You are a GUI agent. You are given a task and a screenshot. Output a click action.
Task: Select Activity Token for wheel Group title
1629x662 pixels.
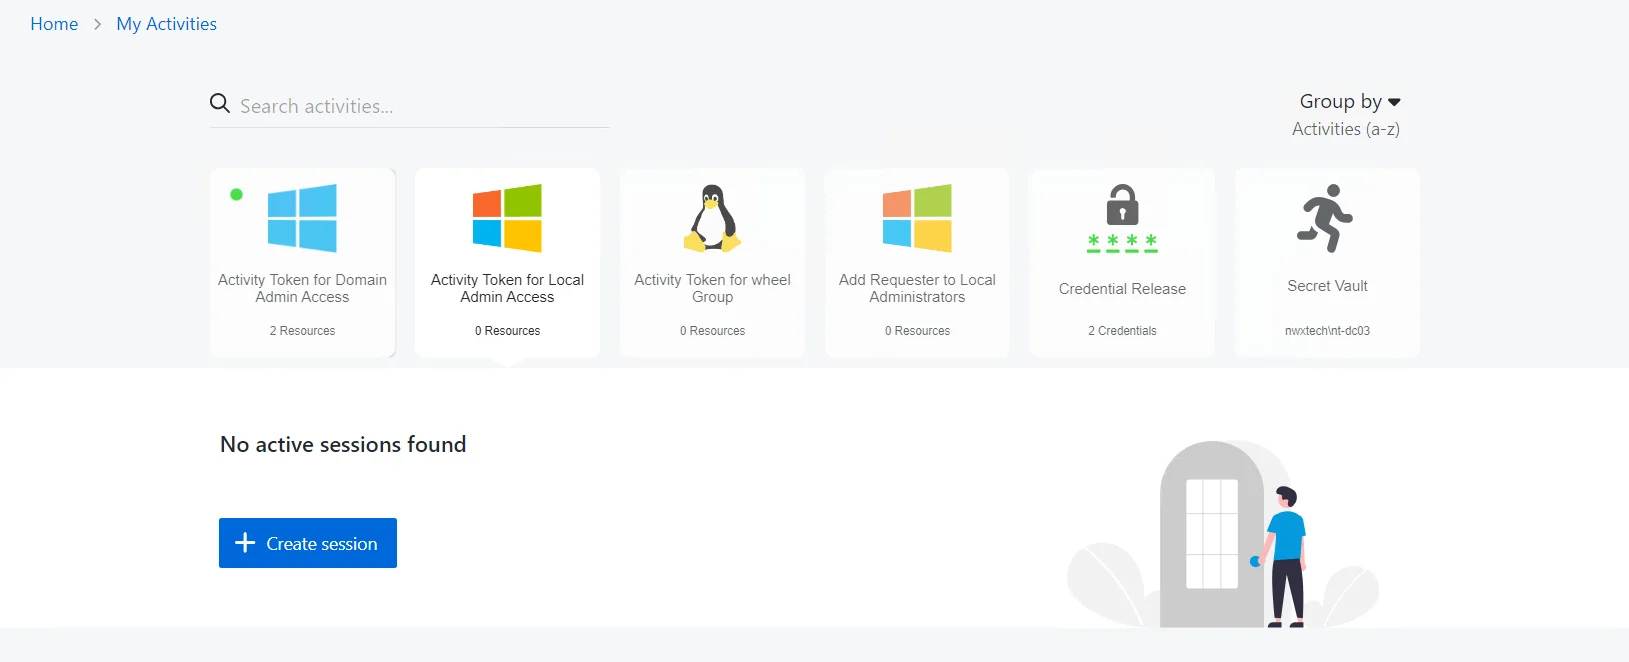(x=712, y=288)
